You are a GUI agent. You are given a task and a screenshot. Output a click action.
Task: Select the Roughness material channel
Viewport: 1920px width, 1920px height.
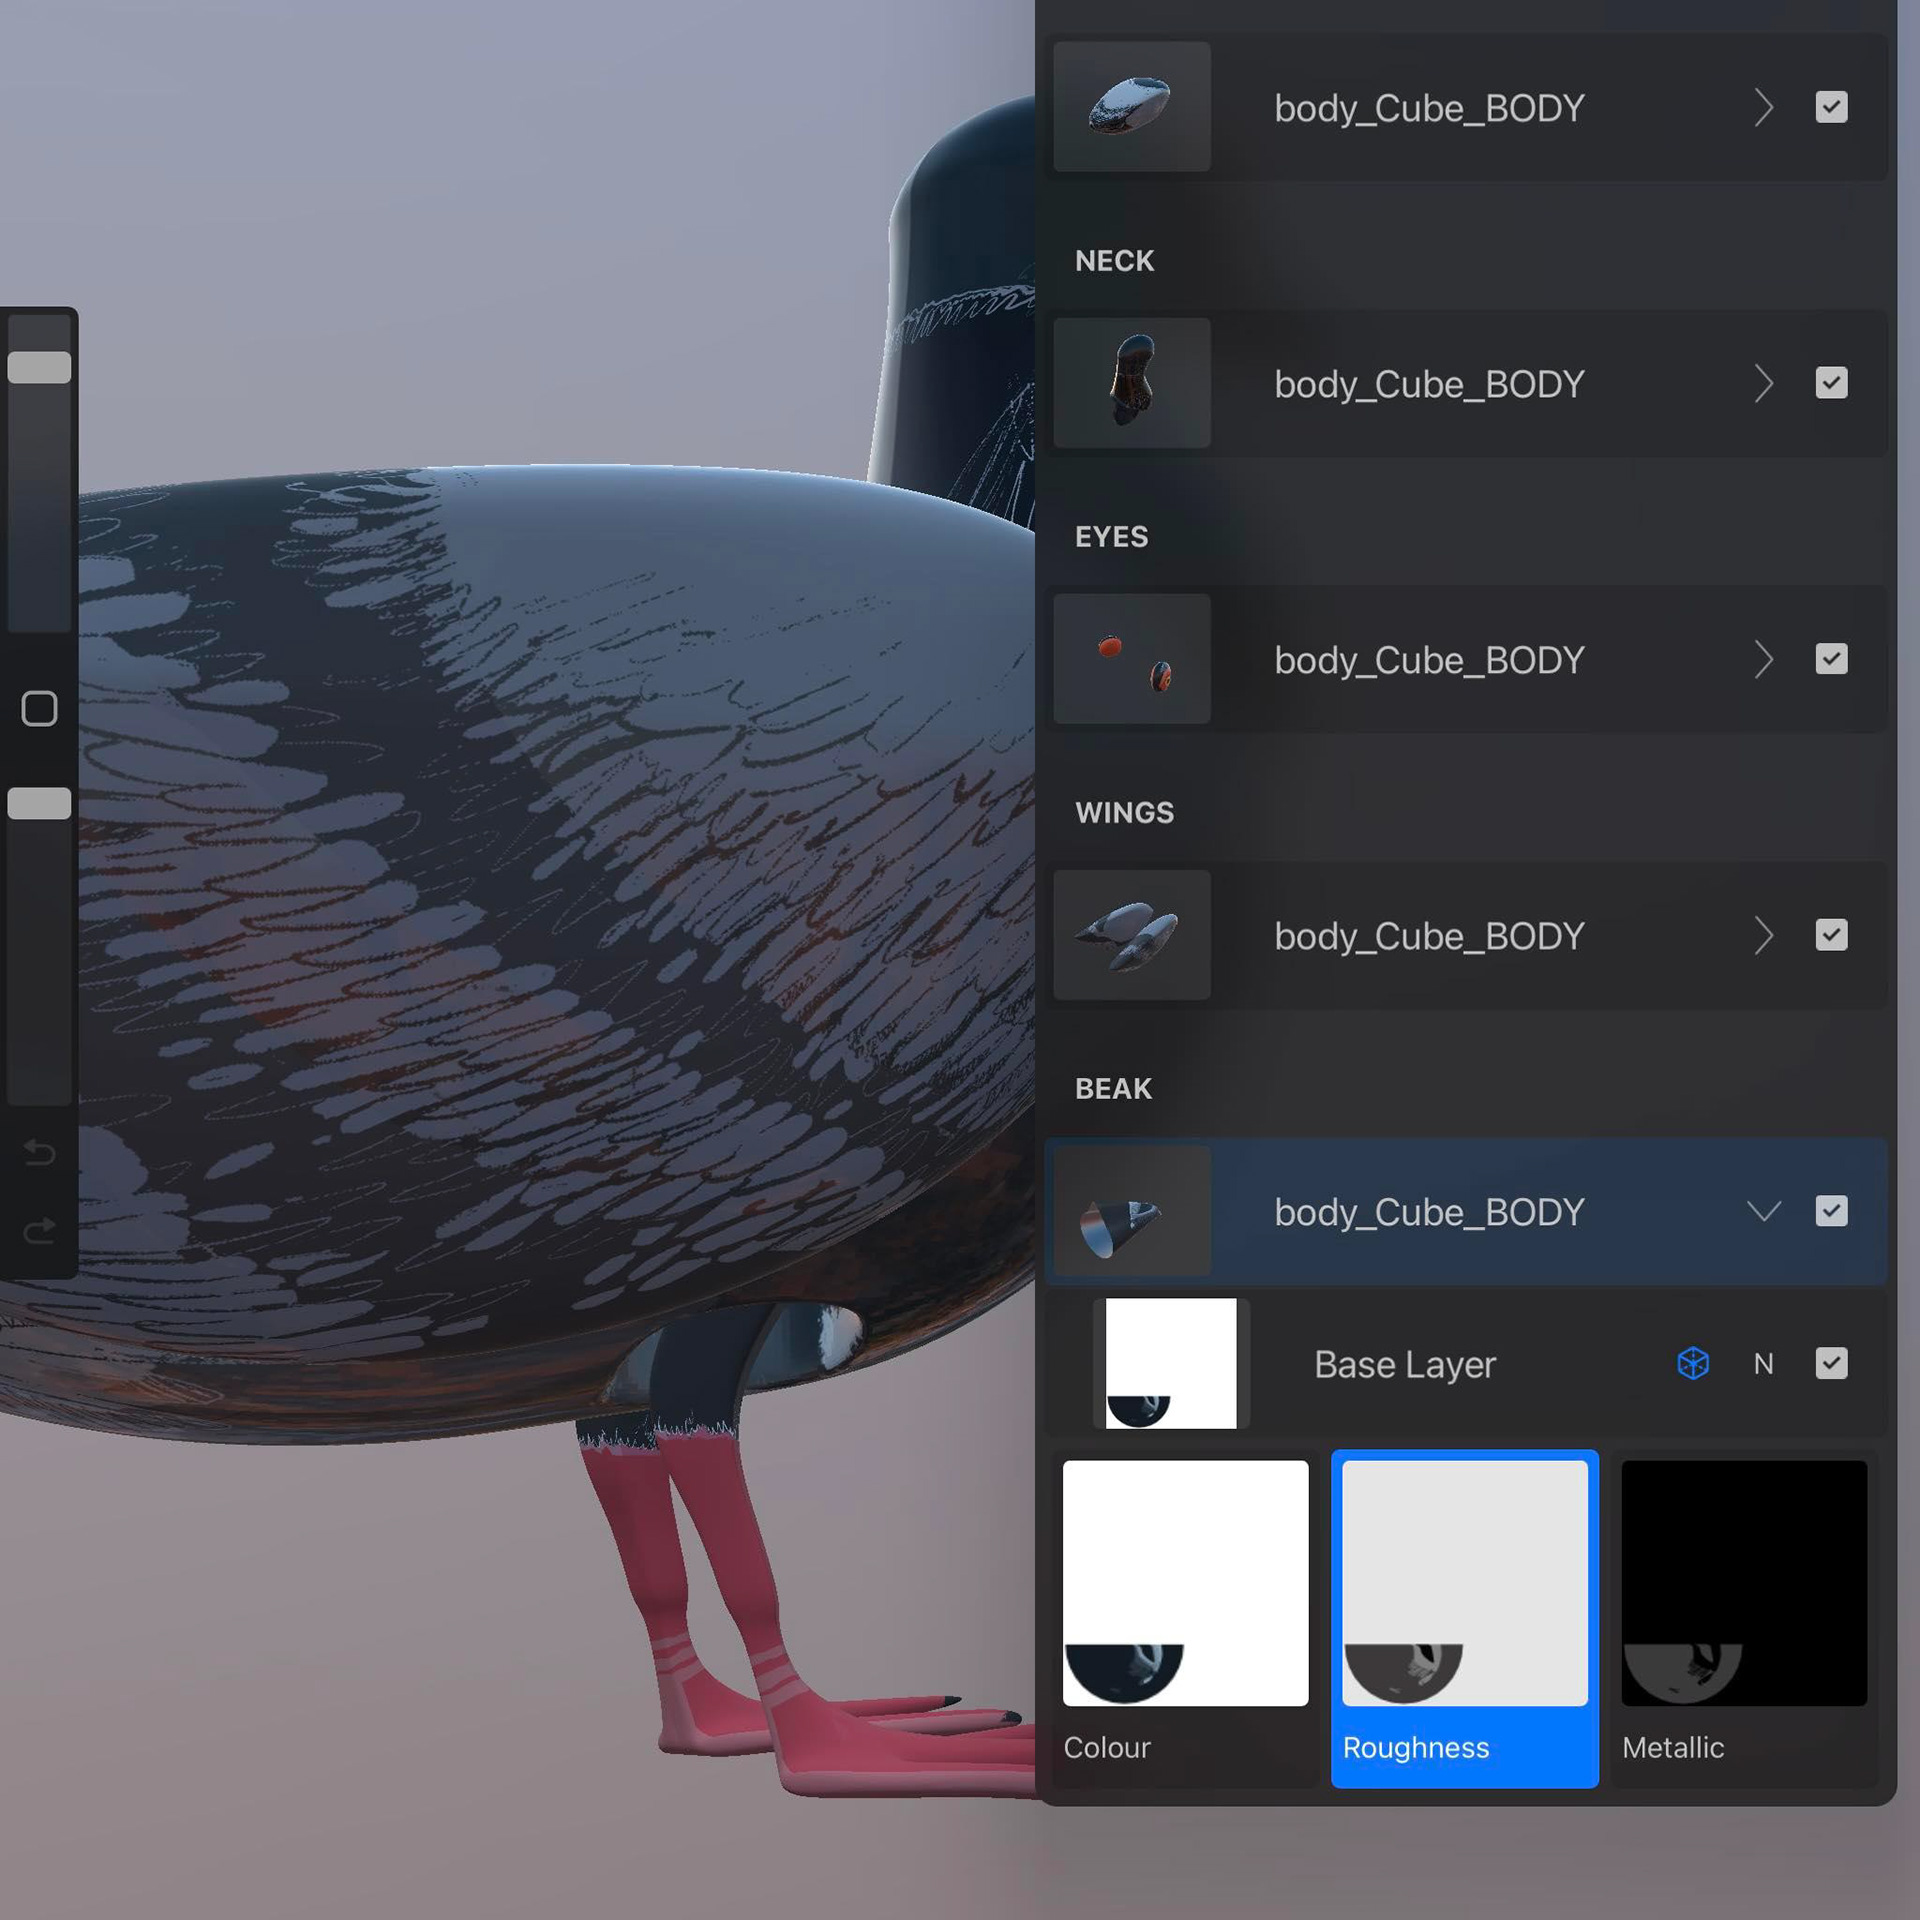tap(1465, 1618)
